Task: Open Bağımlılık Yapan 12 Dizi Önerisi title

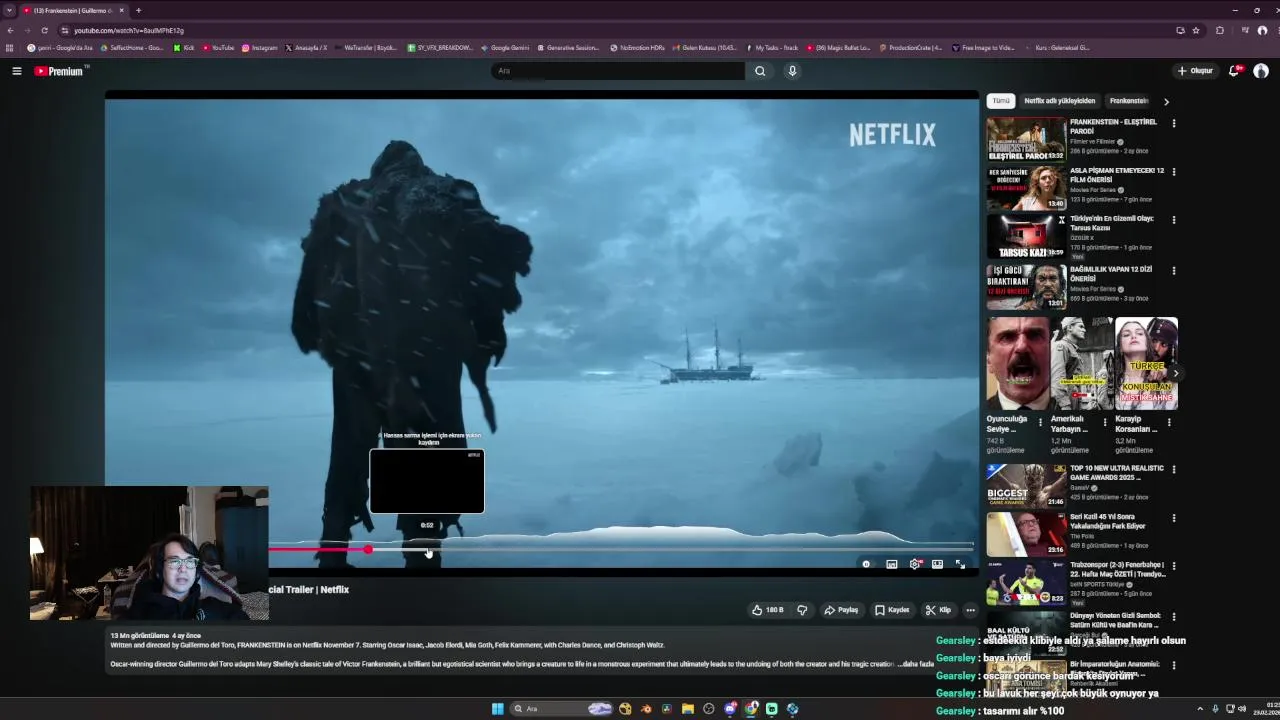Action: (1111, 274)
